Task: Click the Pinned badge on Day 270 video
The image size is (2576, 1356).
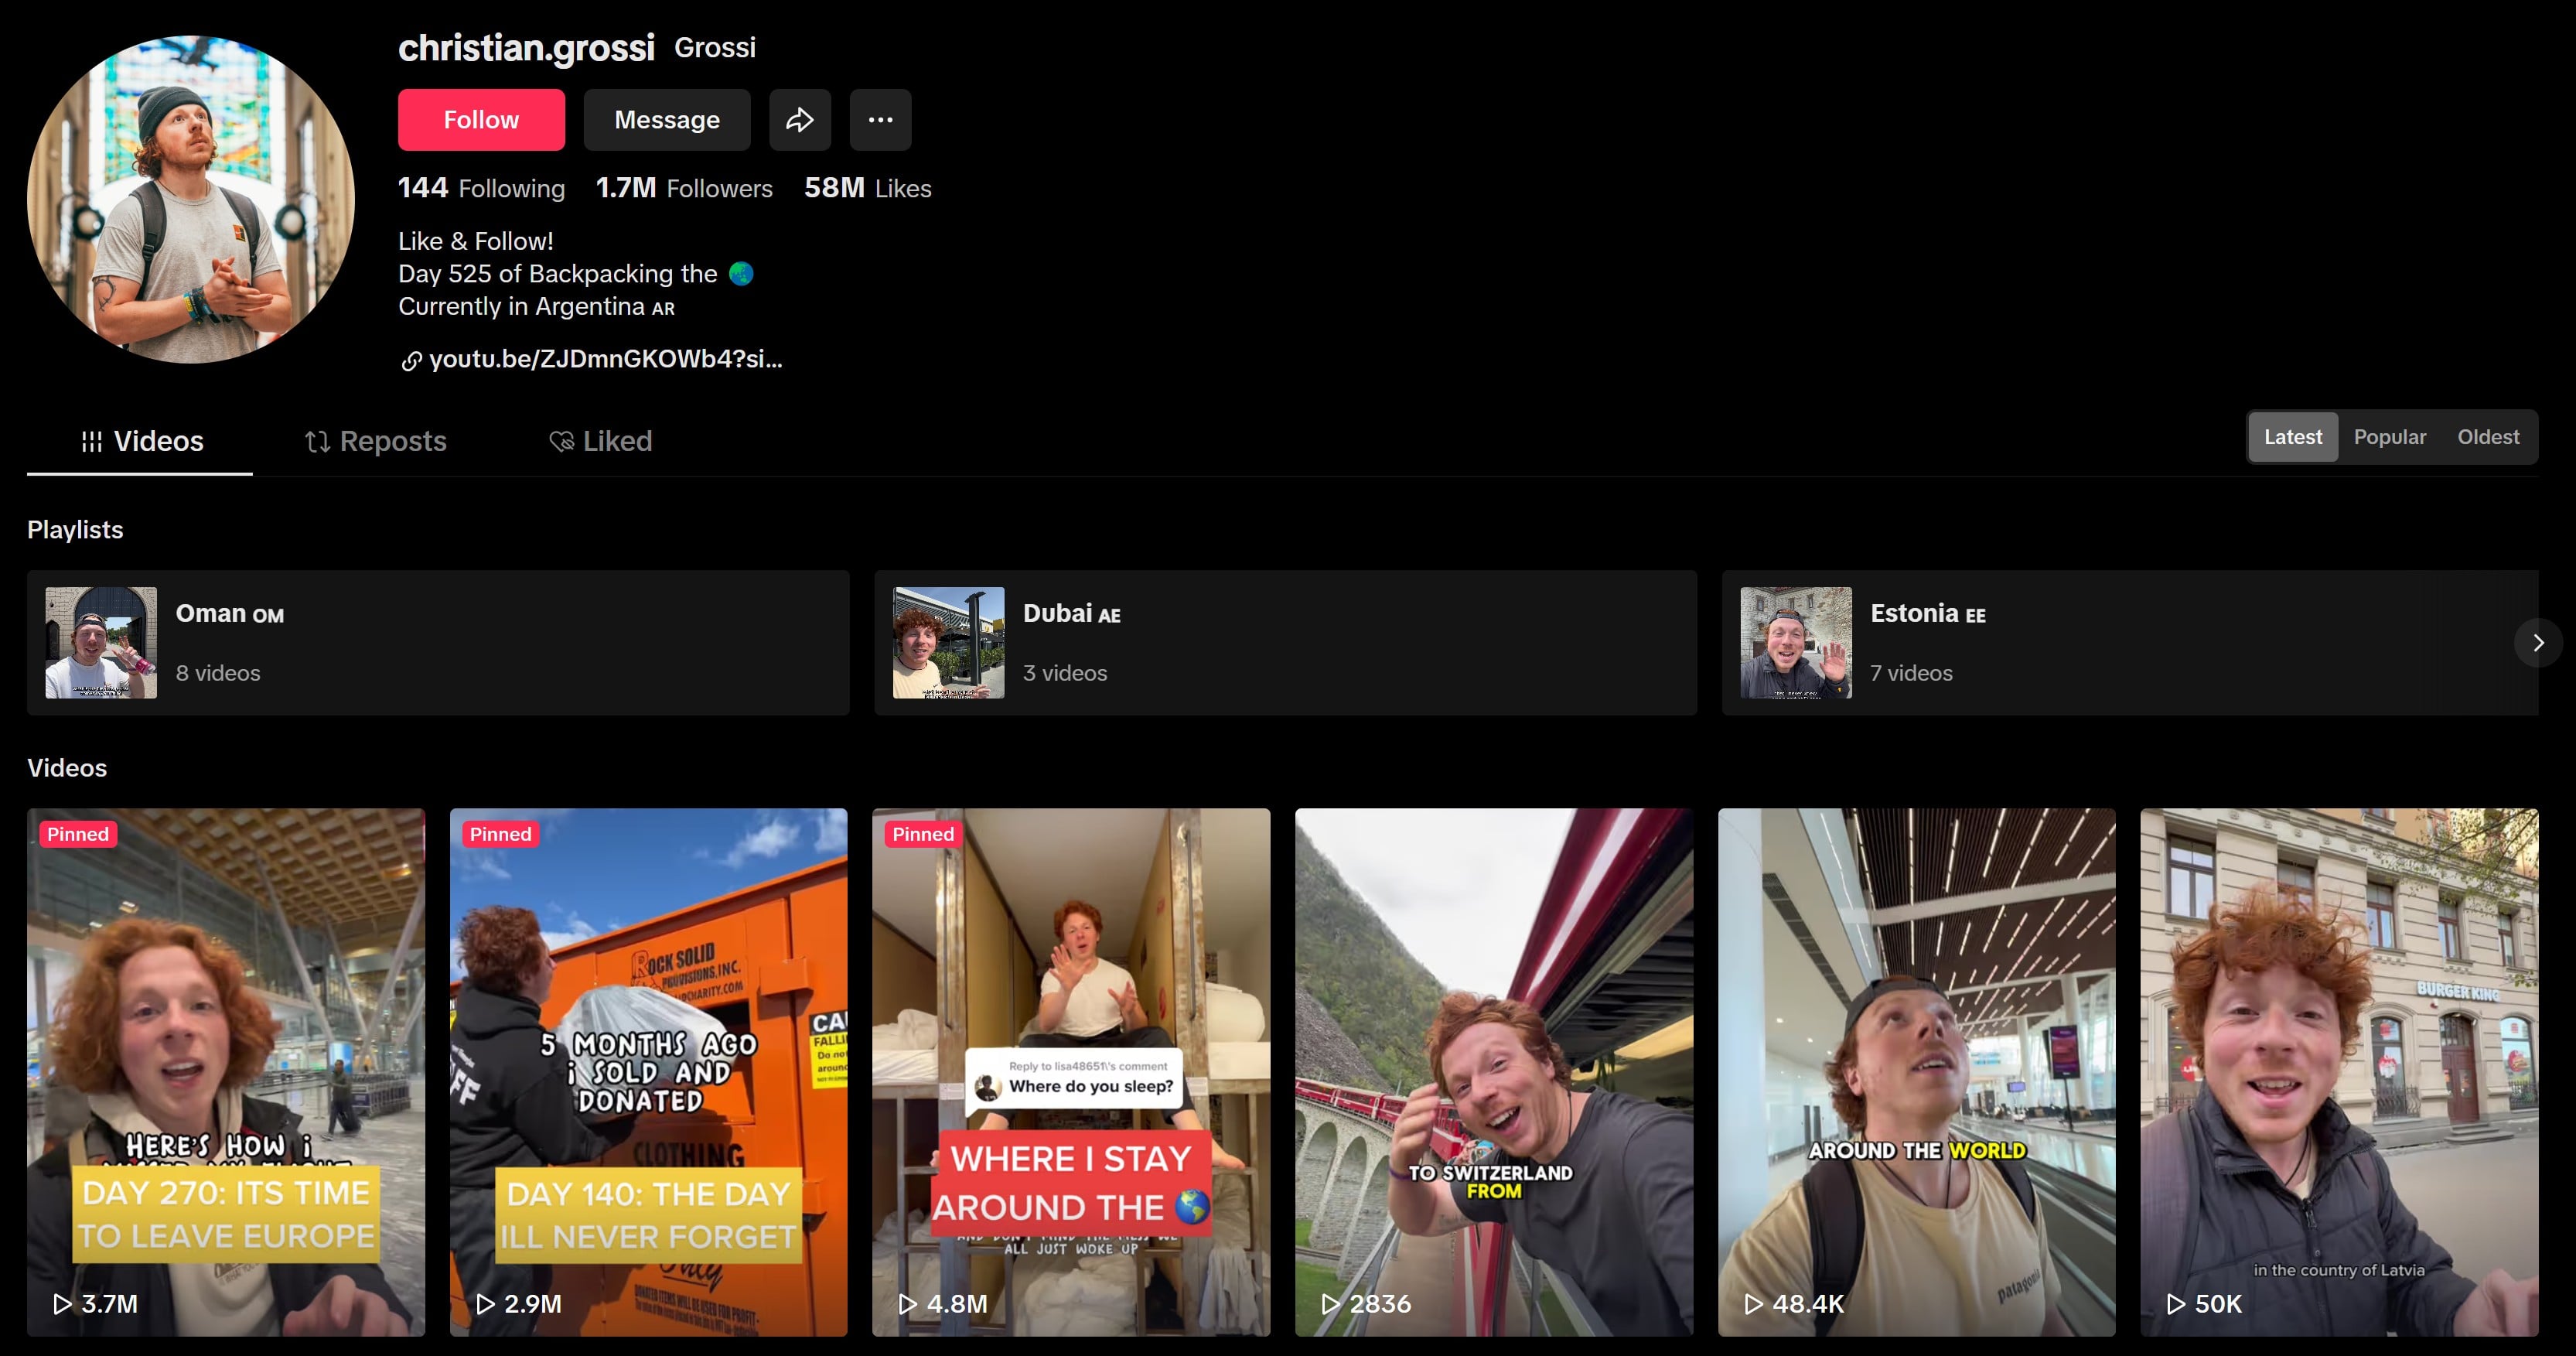Action: pos(78,834)
